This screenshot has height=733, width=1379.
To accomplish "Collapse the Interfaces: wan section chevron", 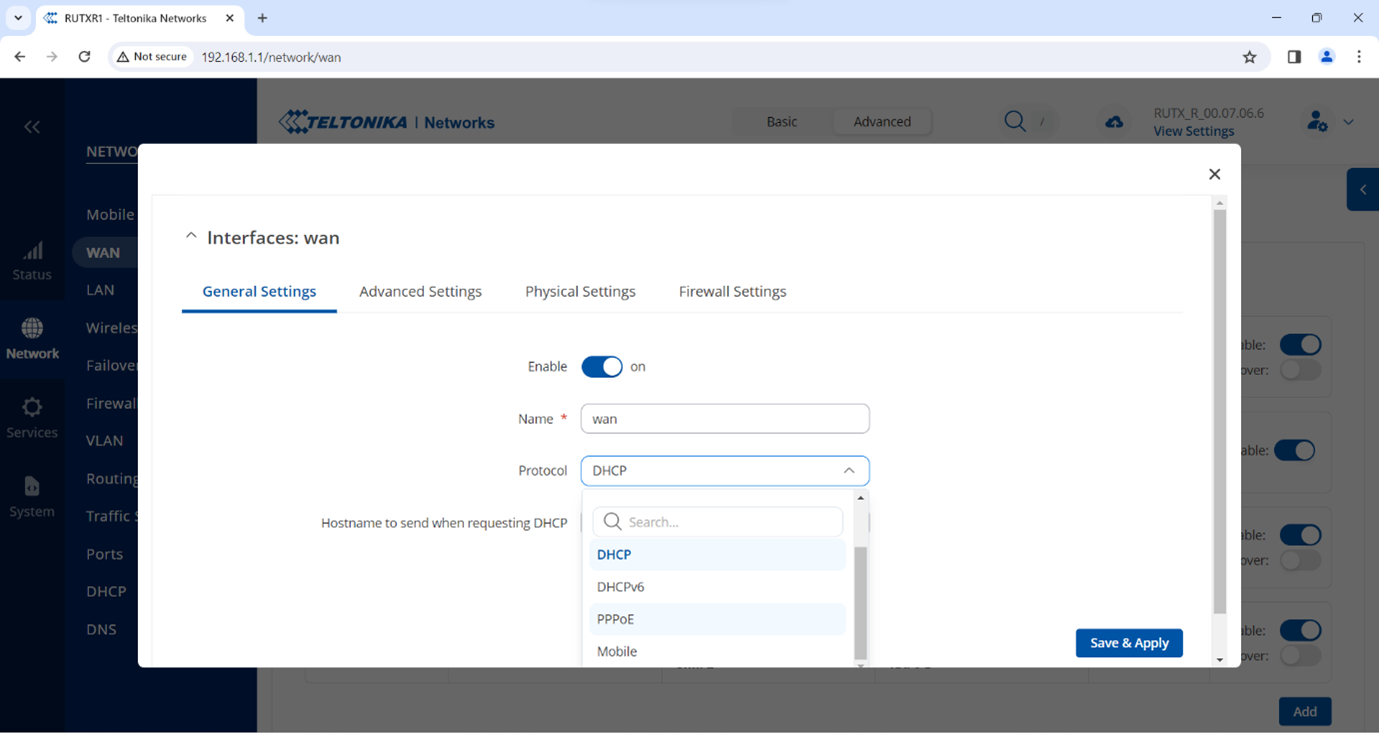I will (191, 237).
